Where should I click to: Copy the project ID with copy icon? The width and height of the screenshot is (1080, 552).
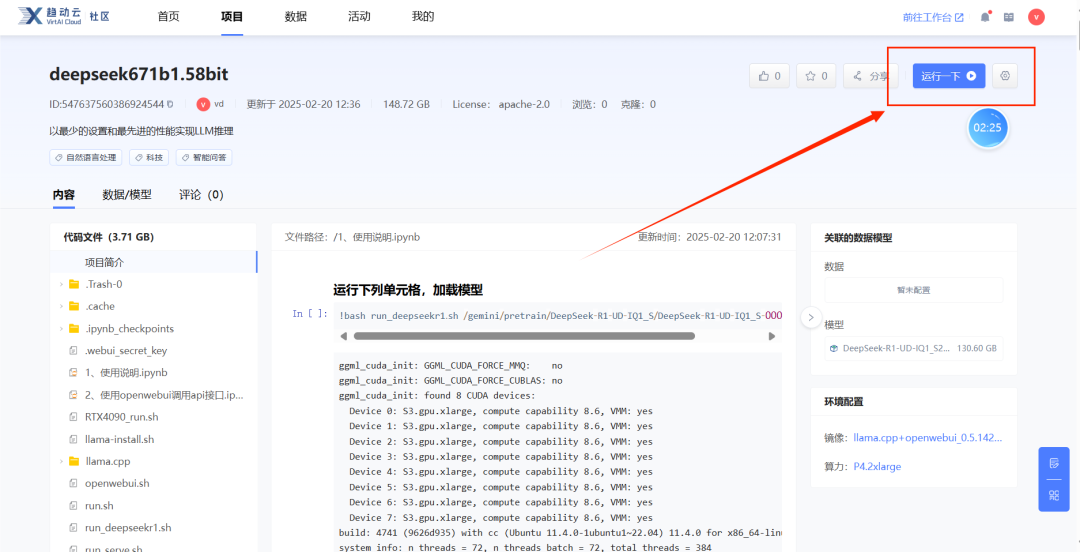click(x=170, y=105)
